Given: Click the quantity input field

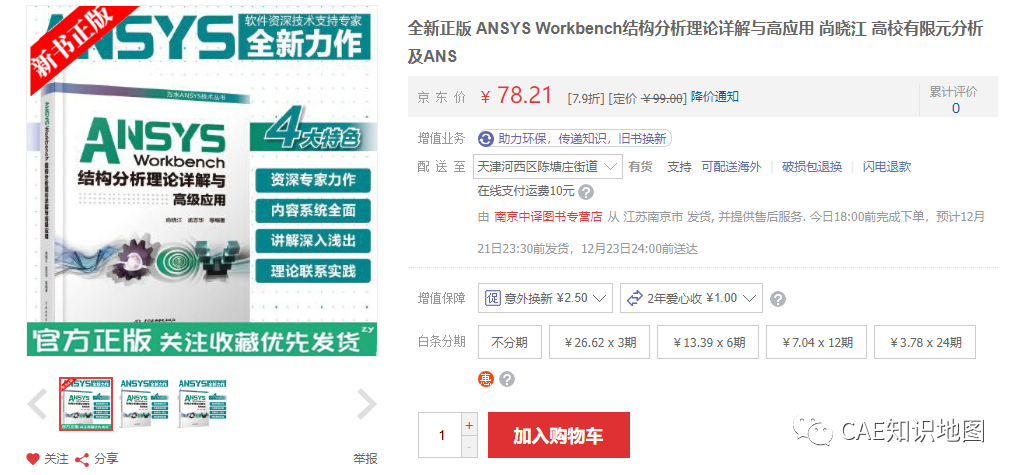Looking at the screenshot, I should 440,436.
